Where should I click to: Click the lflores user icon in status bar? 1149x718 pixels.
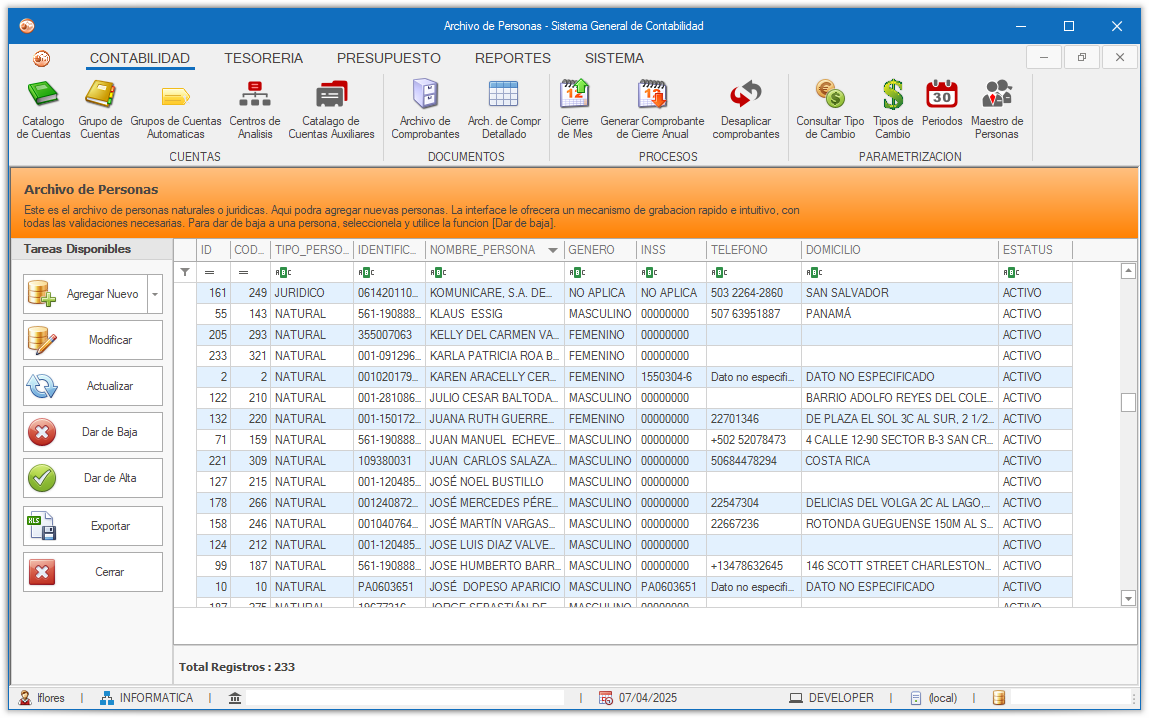tap(25, 698)
